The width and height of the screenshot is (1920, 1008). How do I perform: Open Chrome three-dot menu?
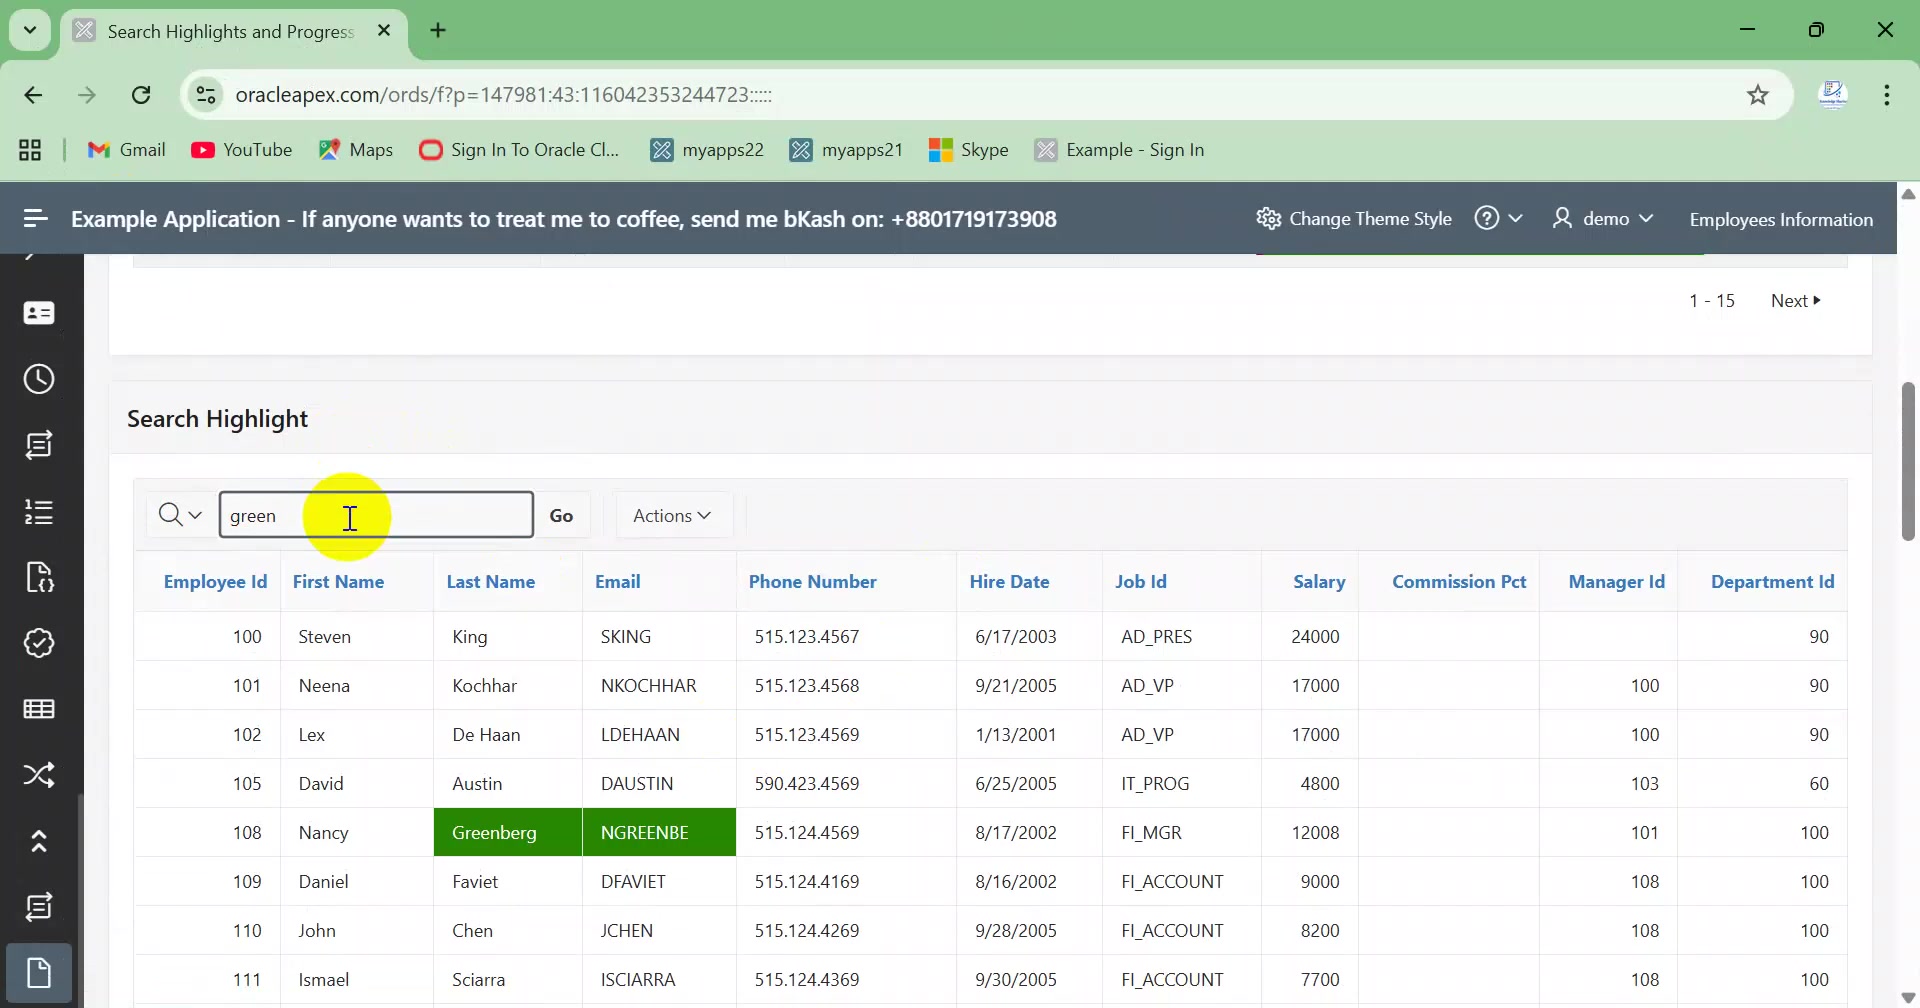[x=1887, y=95]
